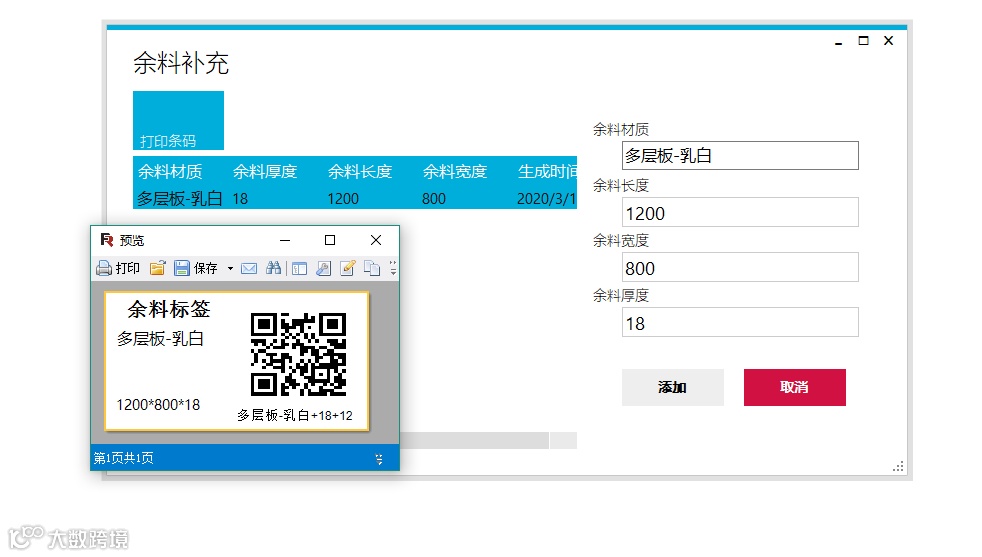Maximize the 预览 preview window
982x557 pixels.
330,240
